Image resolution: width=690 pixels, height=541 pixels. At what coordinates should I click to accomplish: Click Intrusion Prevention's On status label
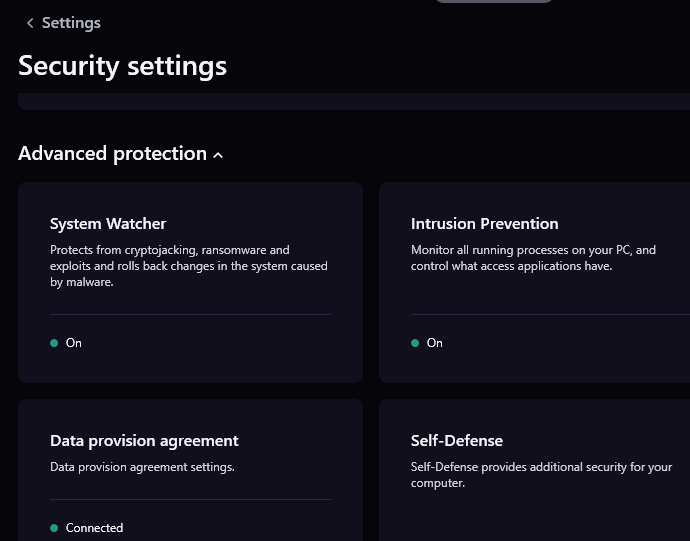coord(435,343)
